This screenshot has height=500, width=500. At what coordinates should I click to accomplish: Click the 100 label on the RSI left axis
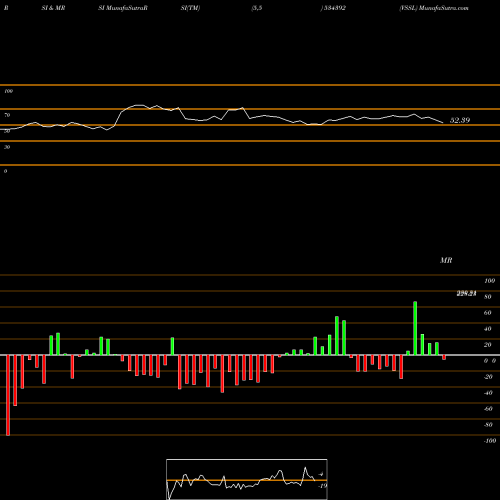tap(8, 91)
